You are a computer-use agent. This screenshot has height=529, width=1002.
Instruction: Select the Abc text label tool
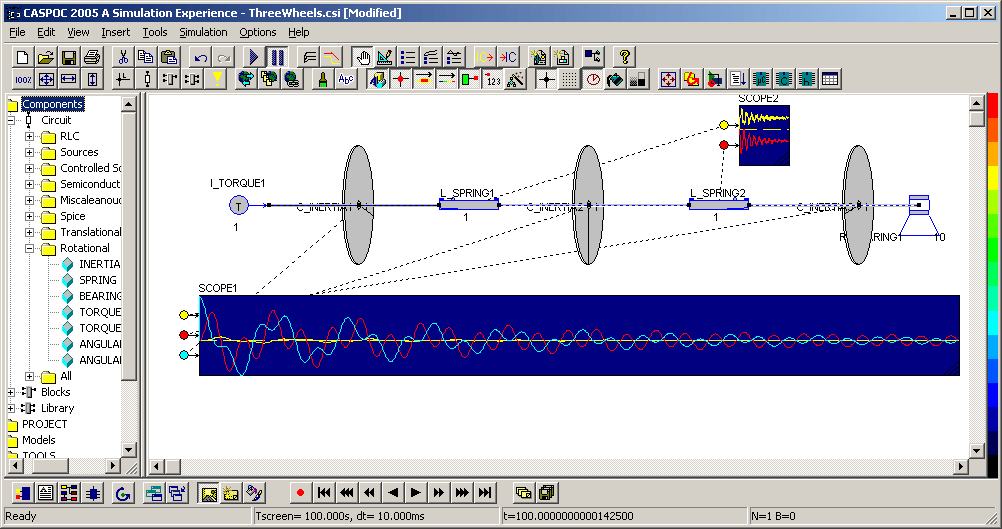coord(346,79)
